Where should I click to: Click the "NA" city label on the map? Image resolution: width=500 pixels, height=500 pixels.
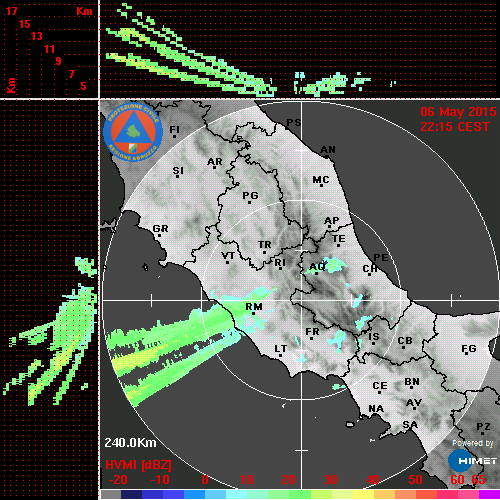coord(376,409)
